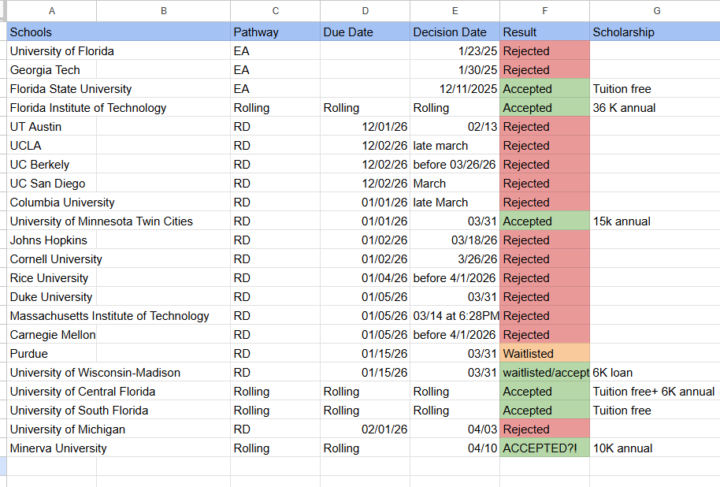
Task: Click South Florida's Tuition free cell
Action: click(x=655, y=410)
